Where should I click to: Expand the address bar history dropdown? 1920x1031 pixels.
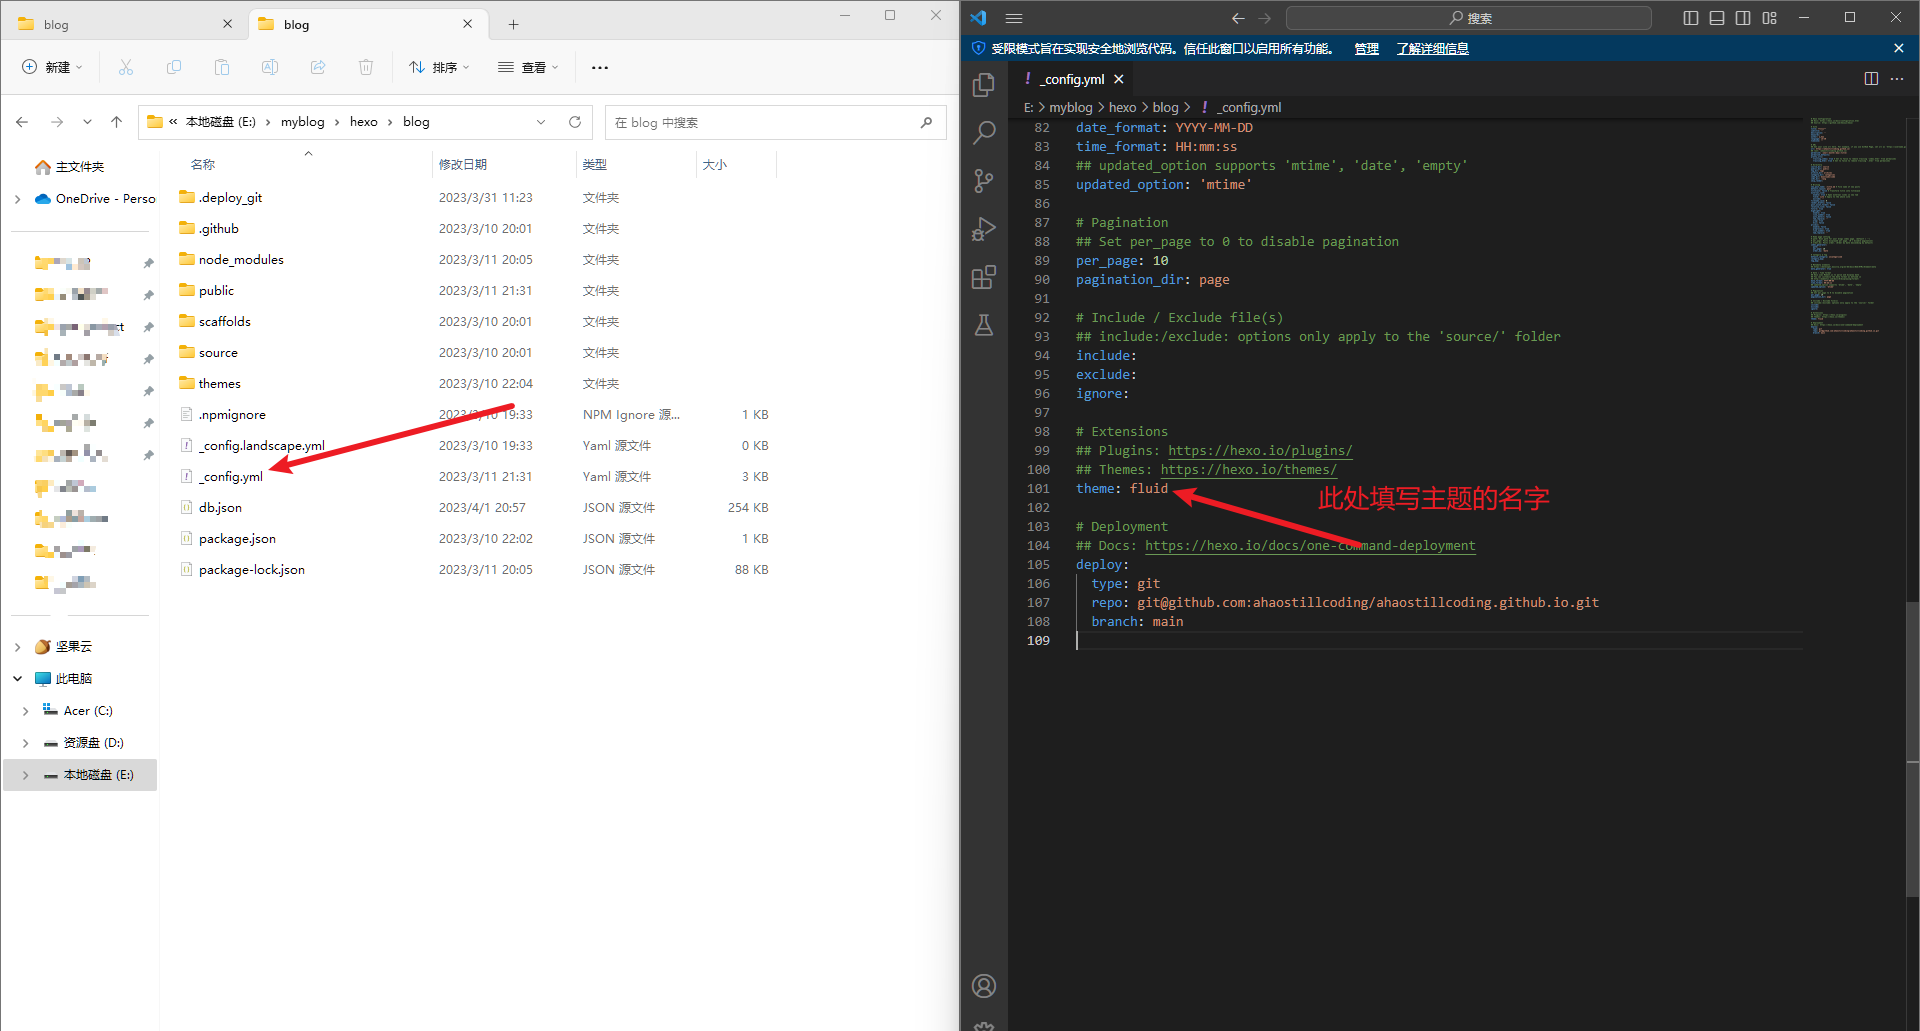click(541, 122)
